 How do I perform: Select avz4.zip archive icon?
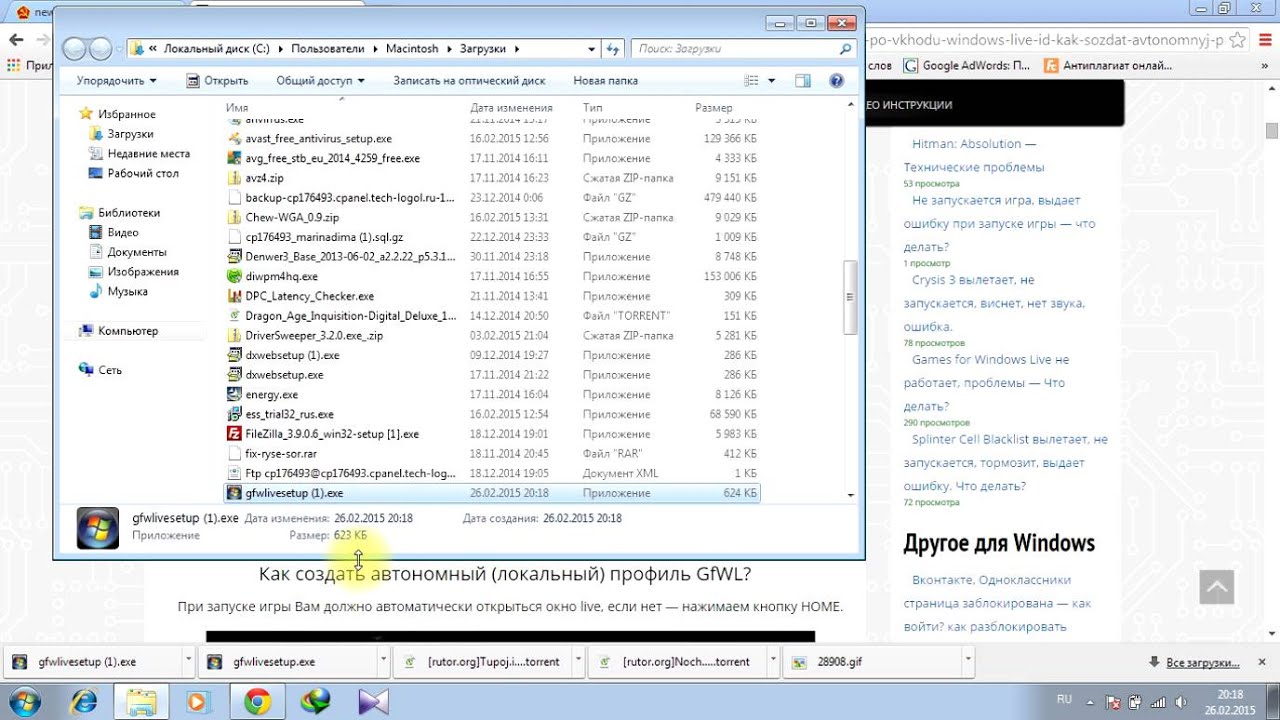click(x=234, y=178)
